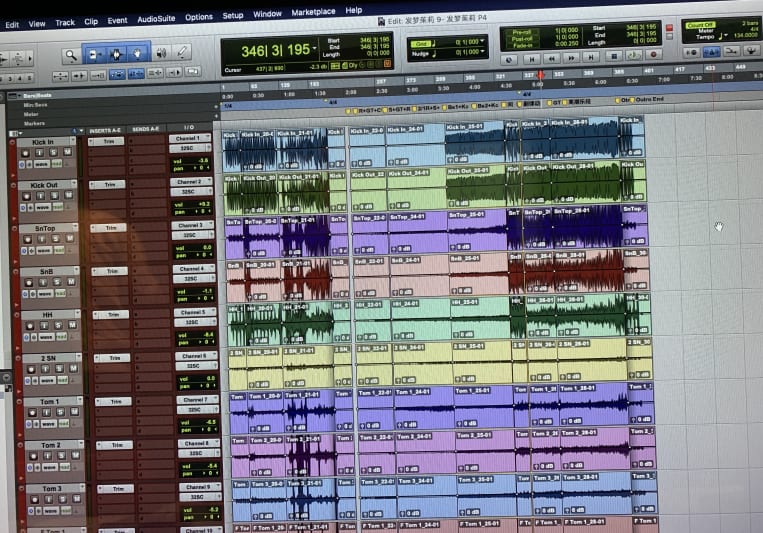The image size is (763, 533).
Task: Open Channel 1 input selector on Kick In
Action: click(190, 138)
